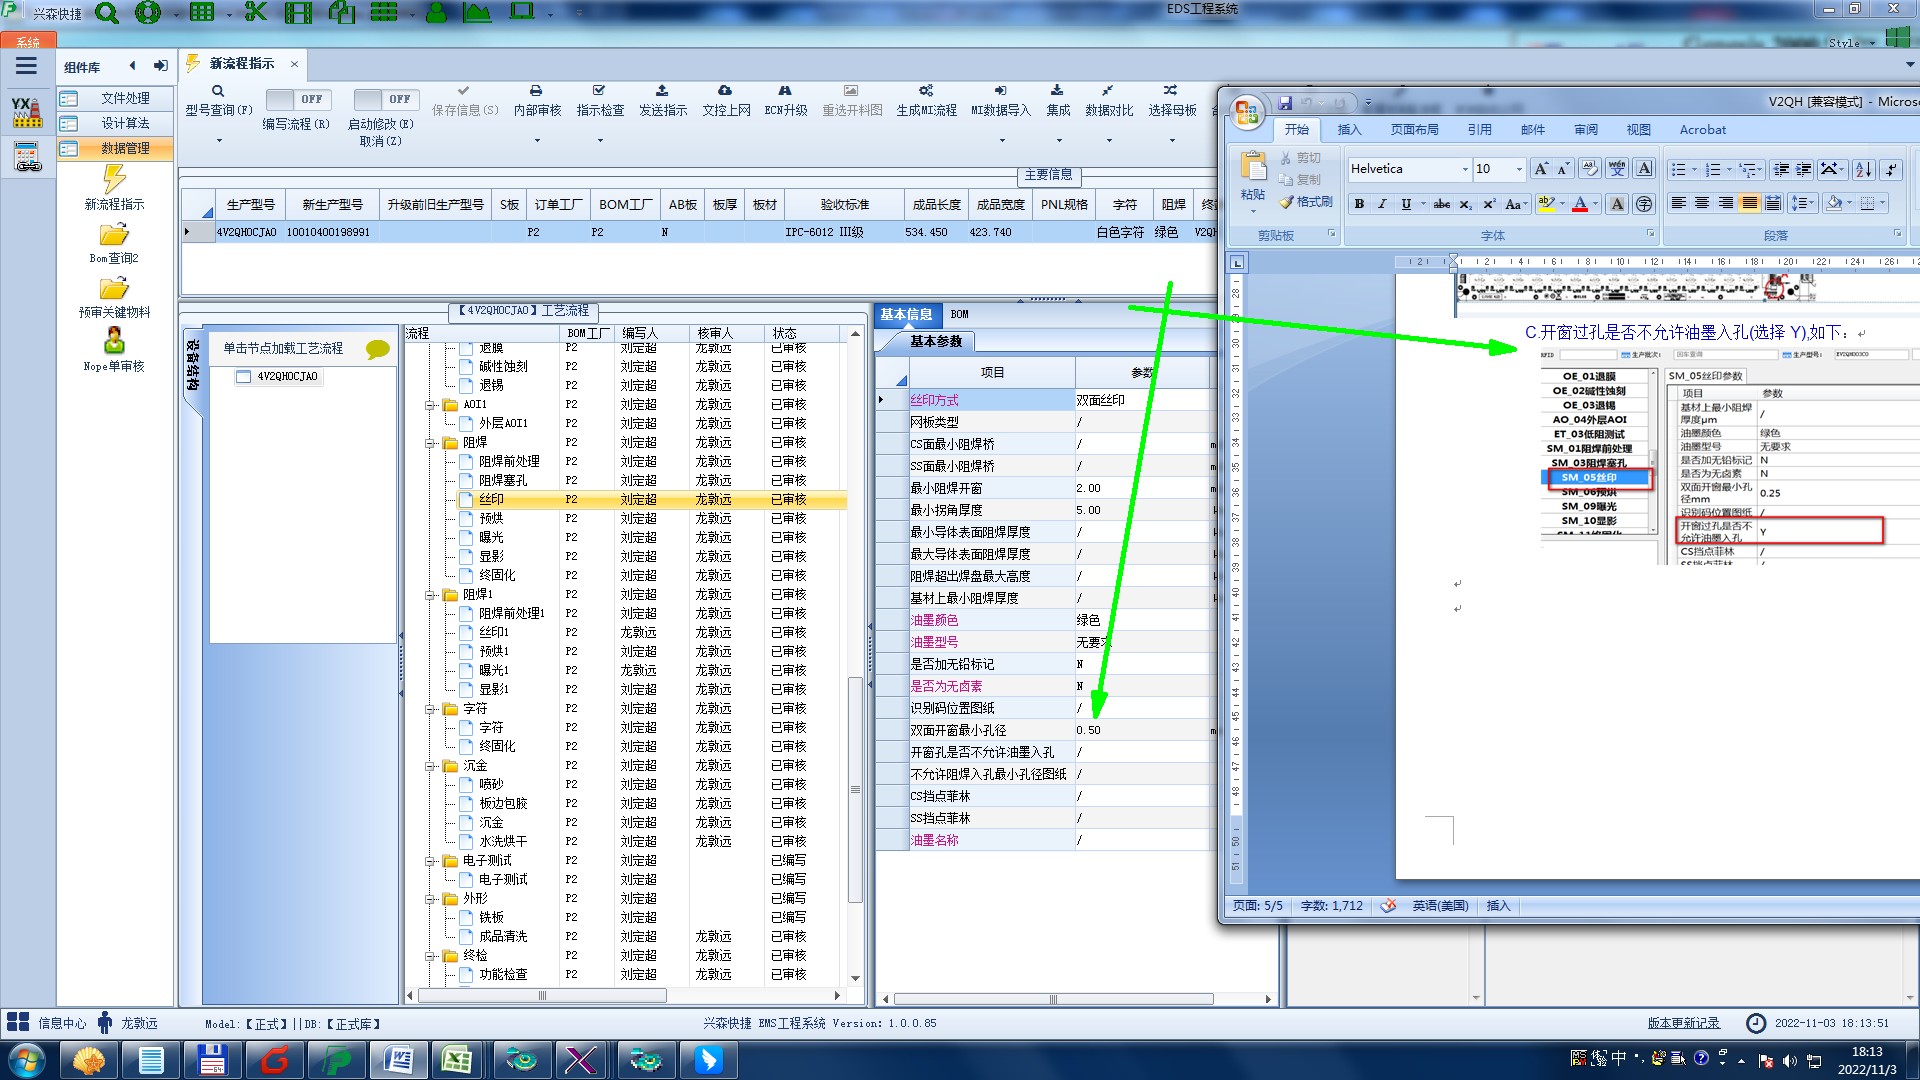Click the 内部审核 printer icon
The width and height of the screenshot is (1920, 1080).
(536, 91)
